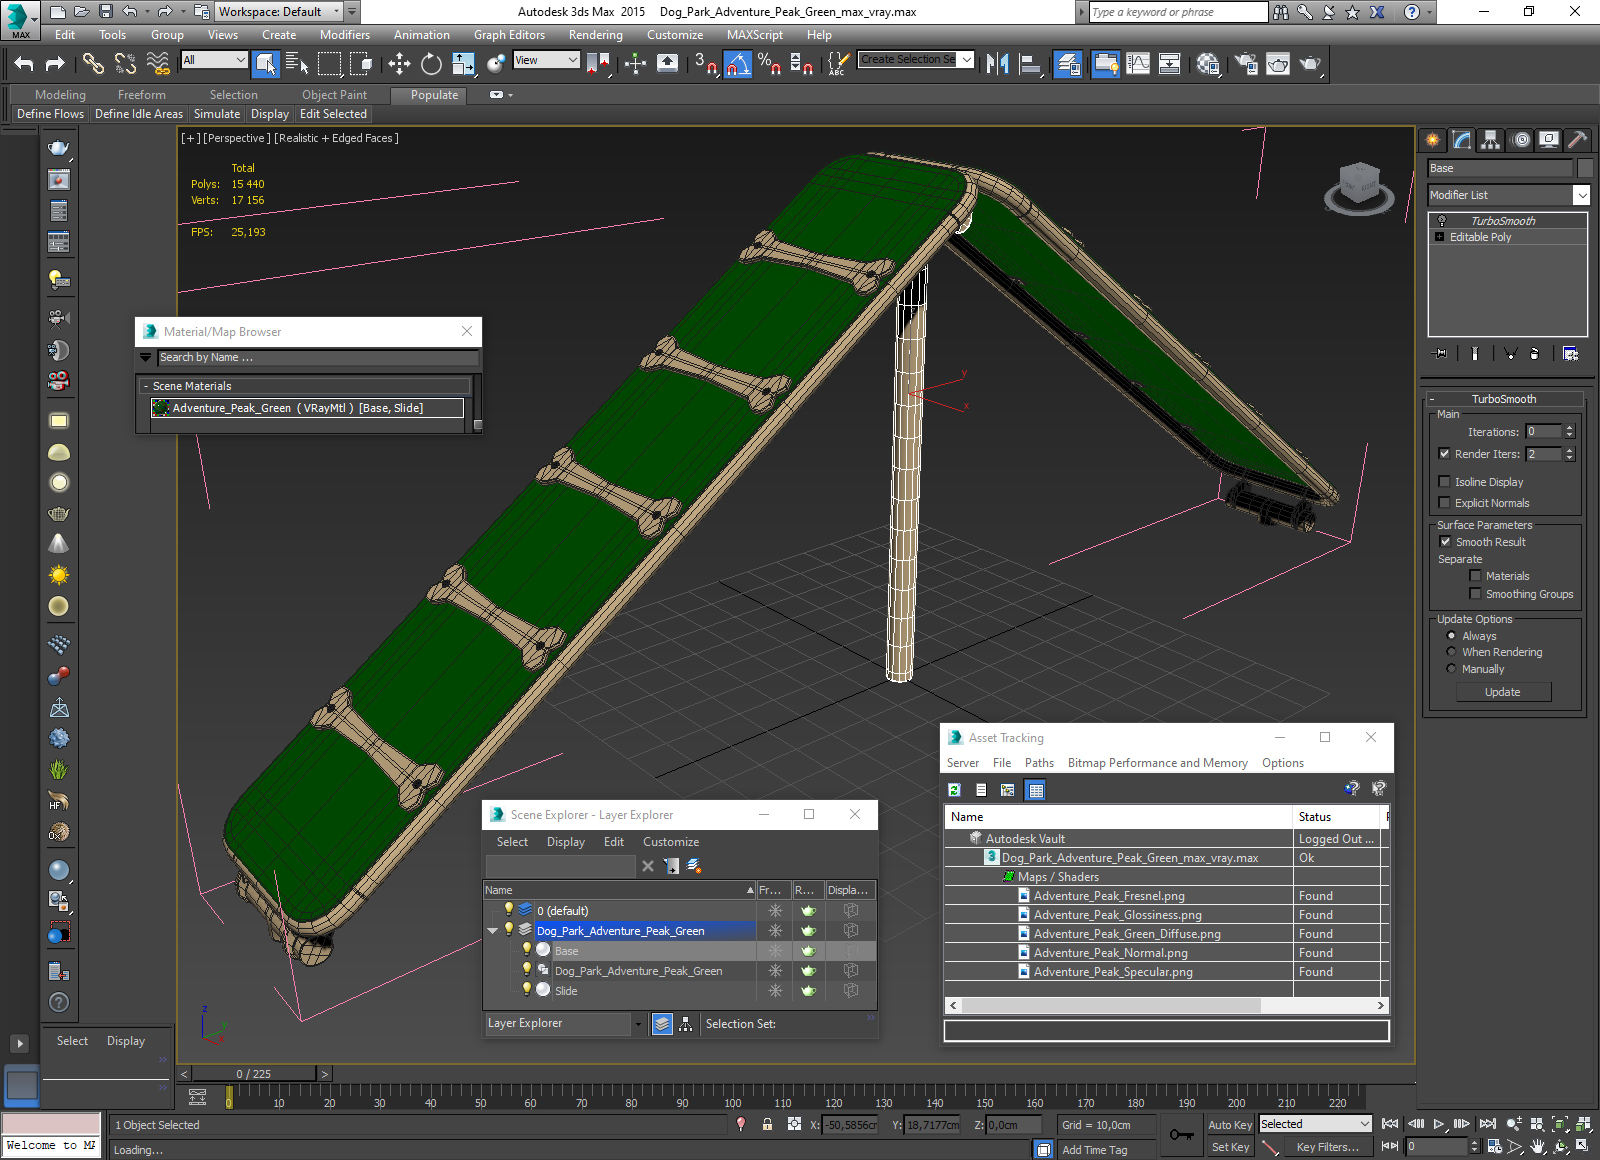1600x1160 pixels.
Task: Open Create Selection Set dropdown
Action: coord(966,60)
